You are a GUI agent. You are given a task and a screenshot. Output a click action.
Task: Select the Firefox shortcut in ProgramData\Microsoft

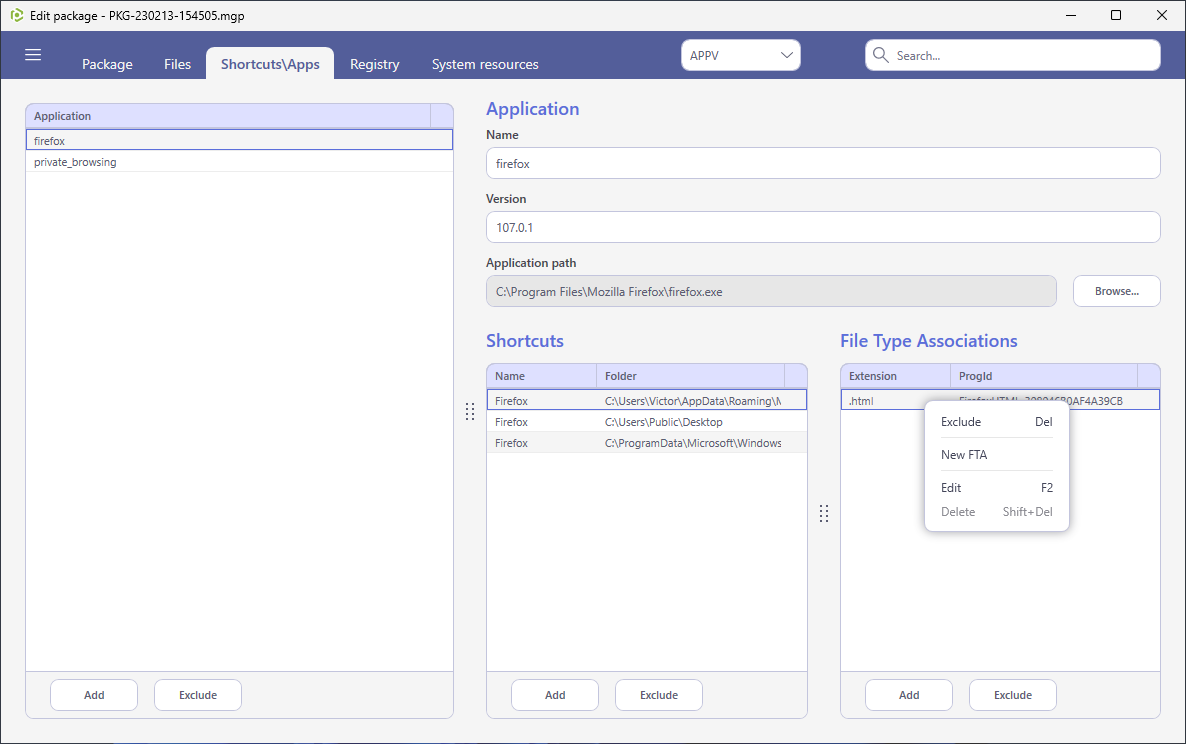click(647, 443)
